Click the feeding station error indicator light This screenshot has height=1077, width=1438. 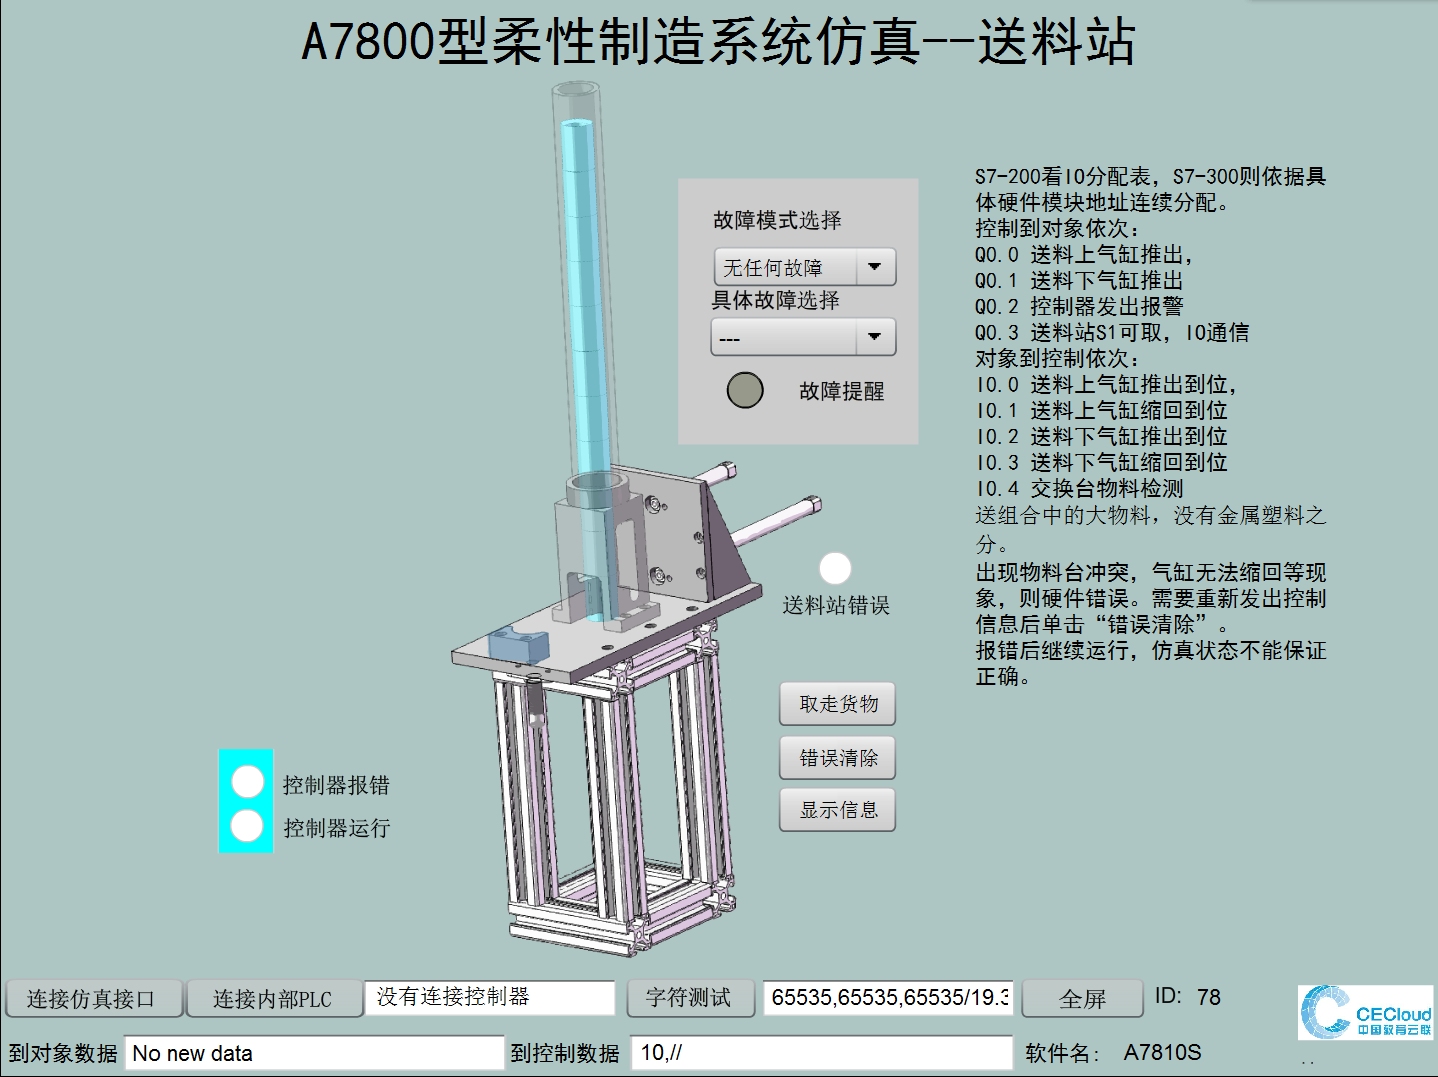tap(835, 568)
